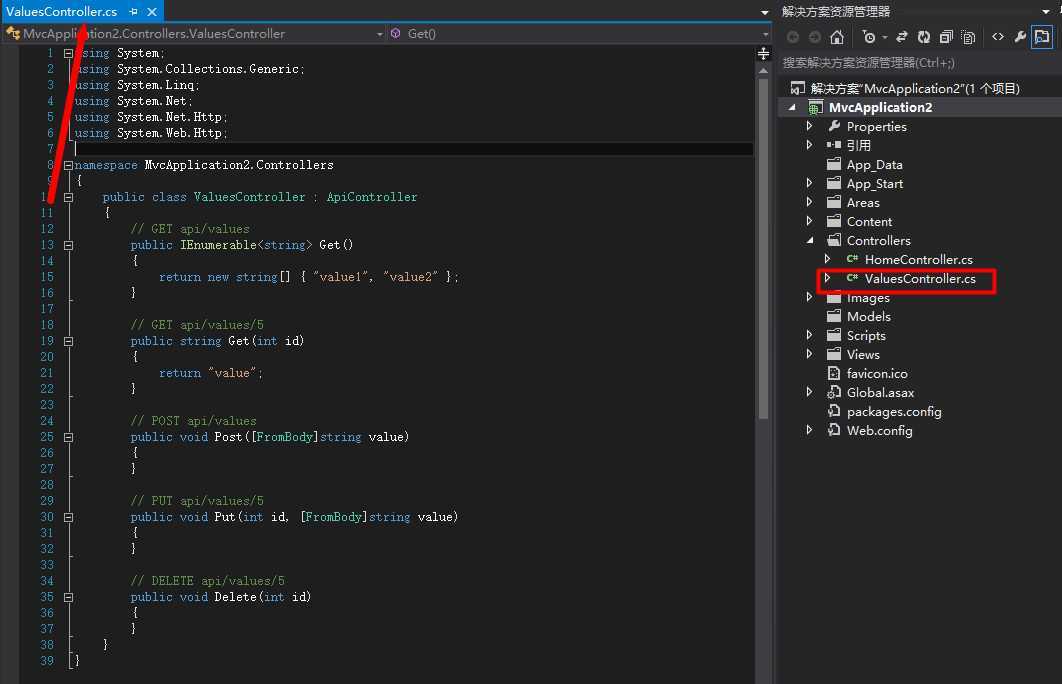Select the App_Start tree item

click(874, 184)
